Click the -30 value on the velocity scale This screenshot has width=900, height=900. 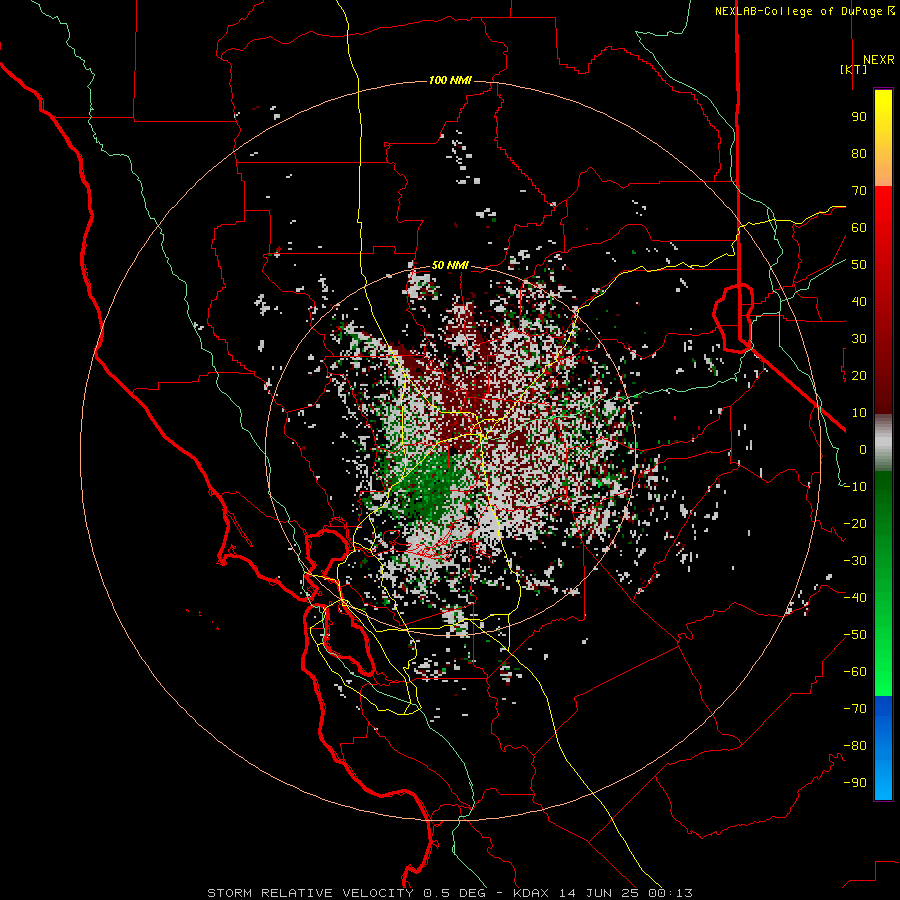(x=855, y=561)
